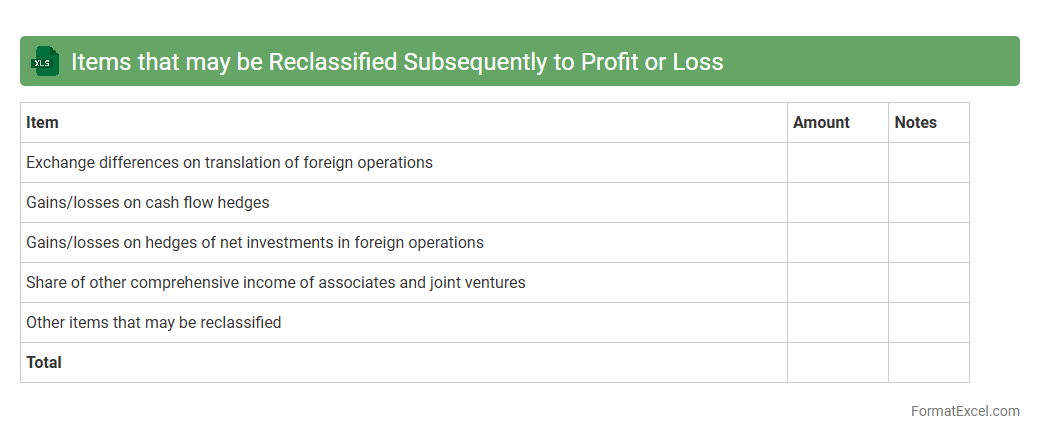This screenshot has width=1040, height=440.
Task: Click Notes cell for Exchange differences row
Action: tap(928, 162)
